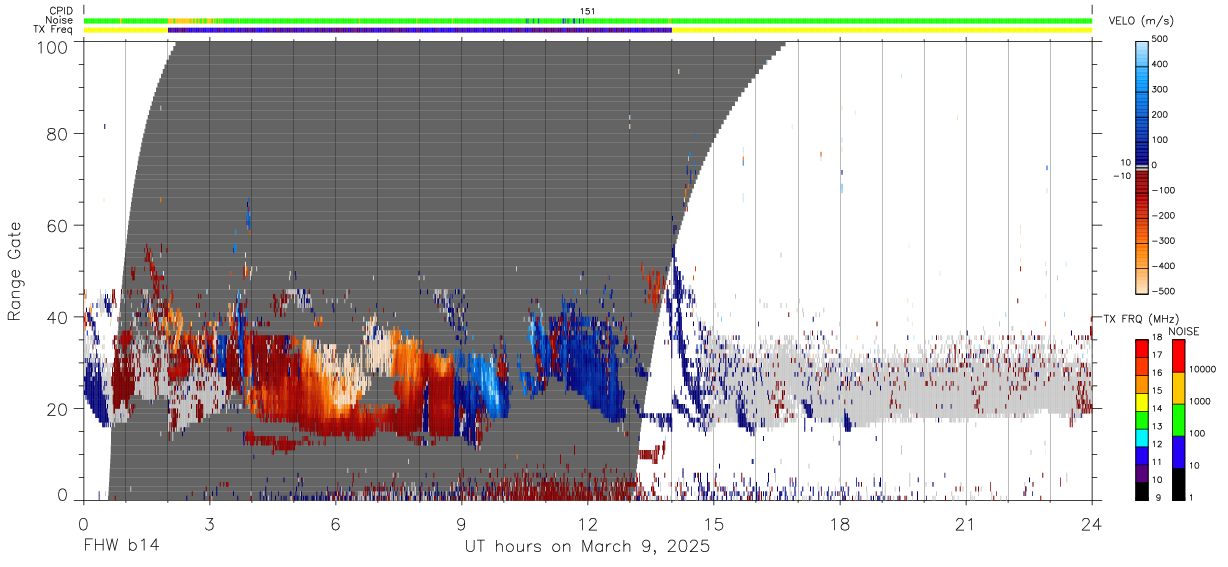Click the green segment of the NOISE color bar
Screen dimensions: 1228x567
(1177, 420)
